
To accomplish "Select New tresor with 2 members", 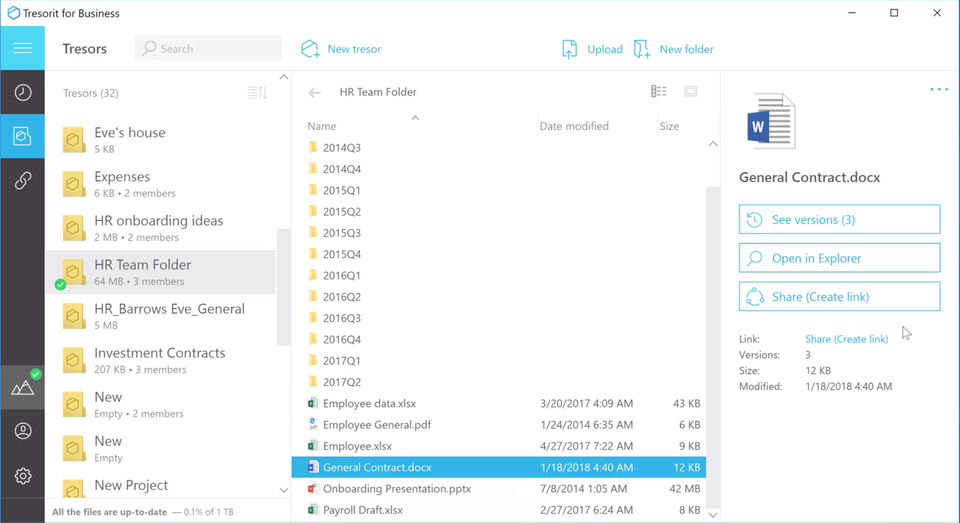I will pos(160,404).
